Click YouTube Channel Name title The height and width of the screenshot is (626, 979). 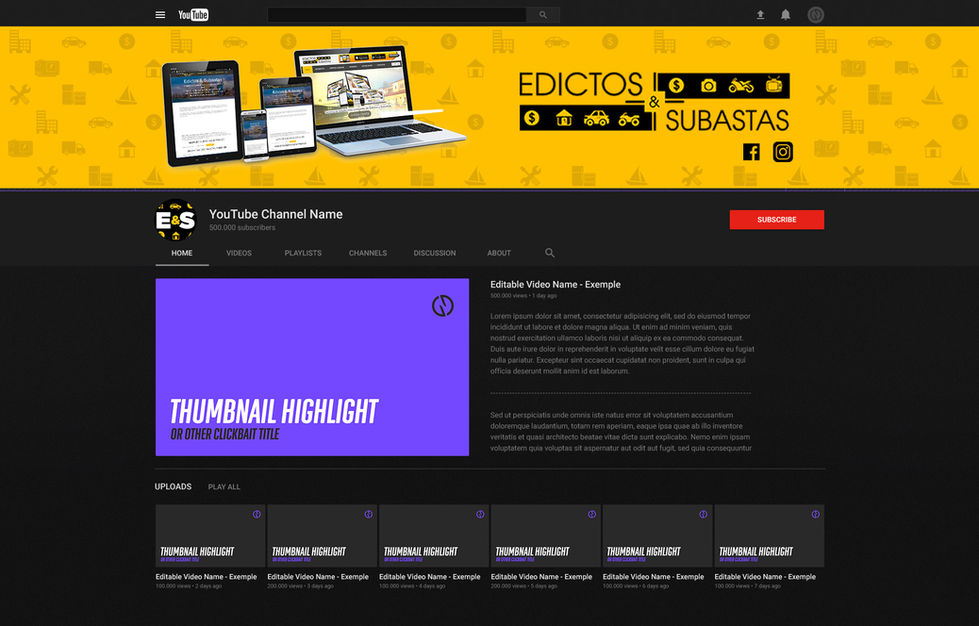pyautogui.click(x=276, y=214)
